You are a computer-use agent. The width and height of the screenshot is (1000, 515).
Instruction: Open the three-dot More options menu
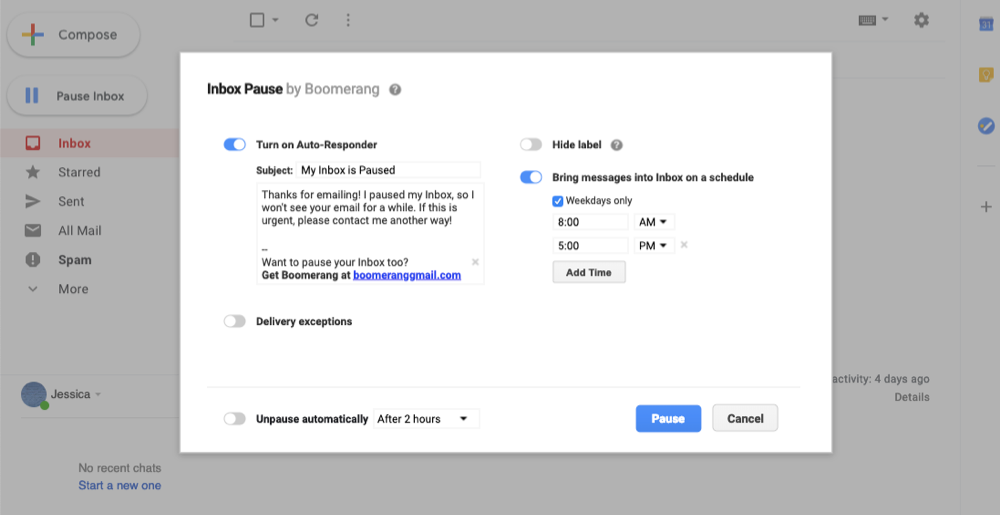[348, 20]
